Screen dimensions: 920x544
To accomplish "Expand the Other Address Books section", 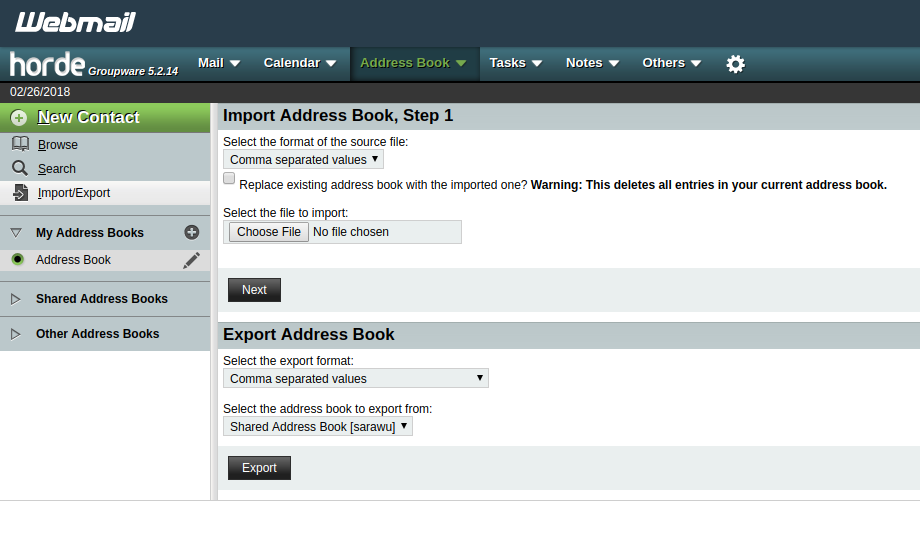I will [16, 334].
